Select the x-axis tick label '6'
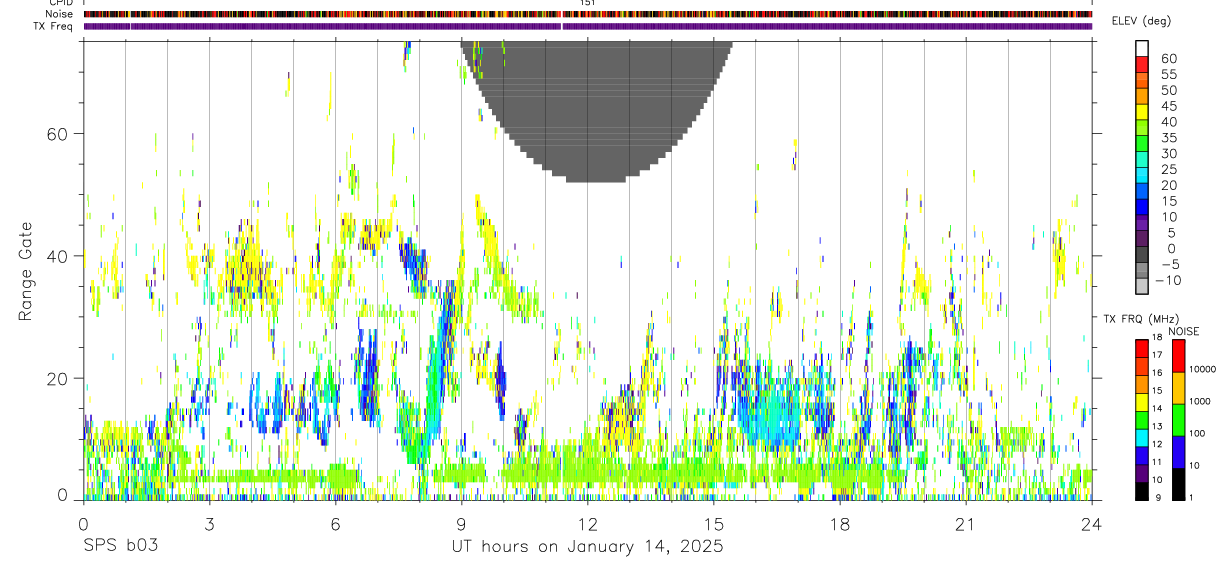The height and width of the screenshot is (567, 1228). (335, 523)
